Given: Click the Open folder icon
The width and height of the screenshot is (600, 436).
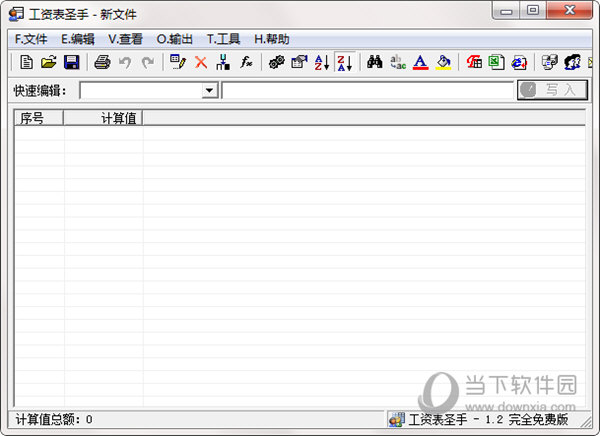Looking at the screenshot, I should point(49,62).
